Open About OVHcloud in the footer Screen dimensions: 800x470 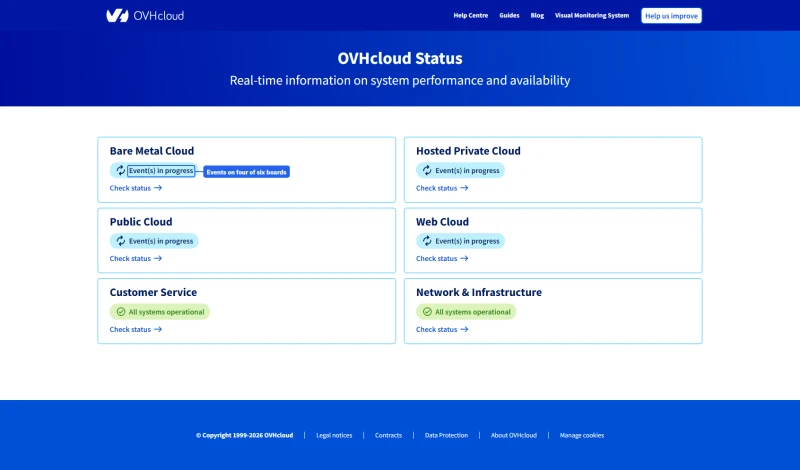tap(514, 435)
